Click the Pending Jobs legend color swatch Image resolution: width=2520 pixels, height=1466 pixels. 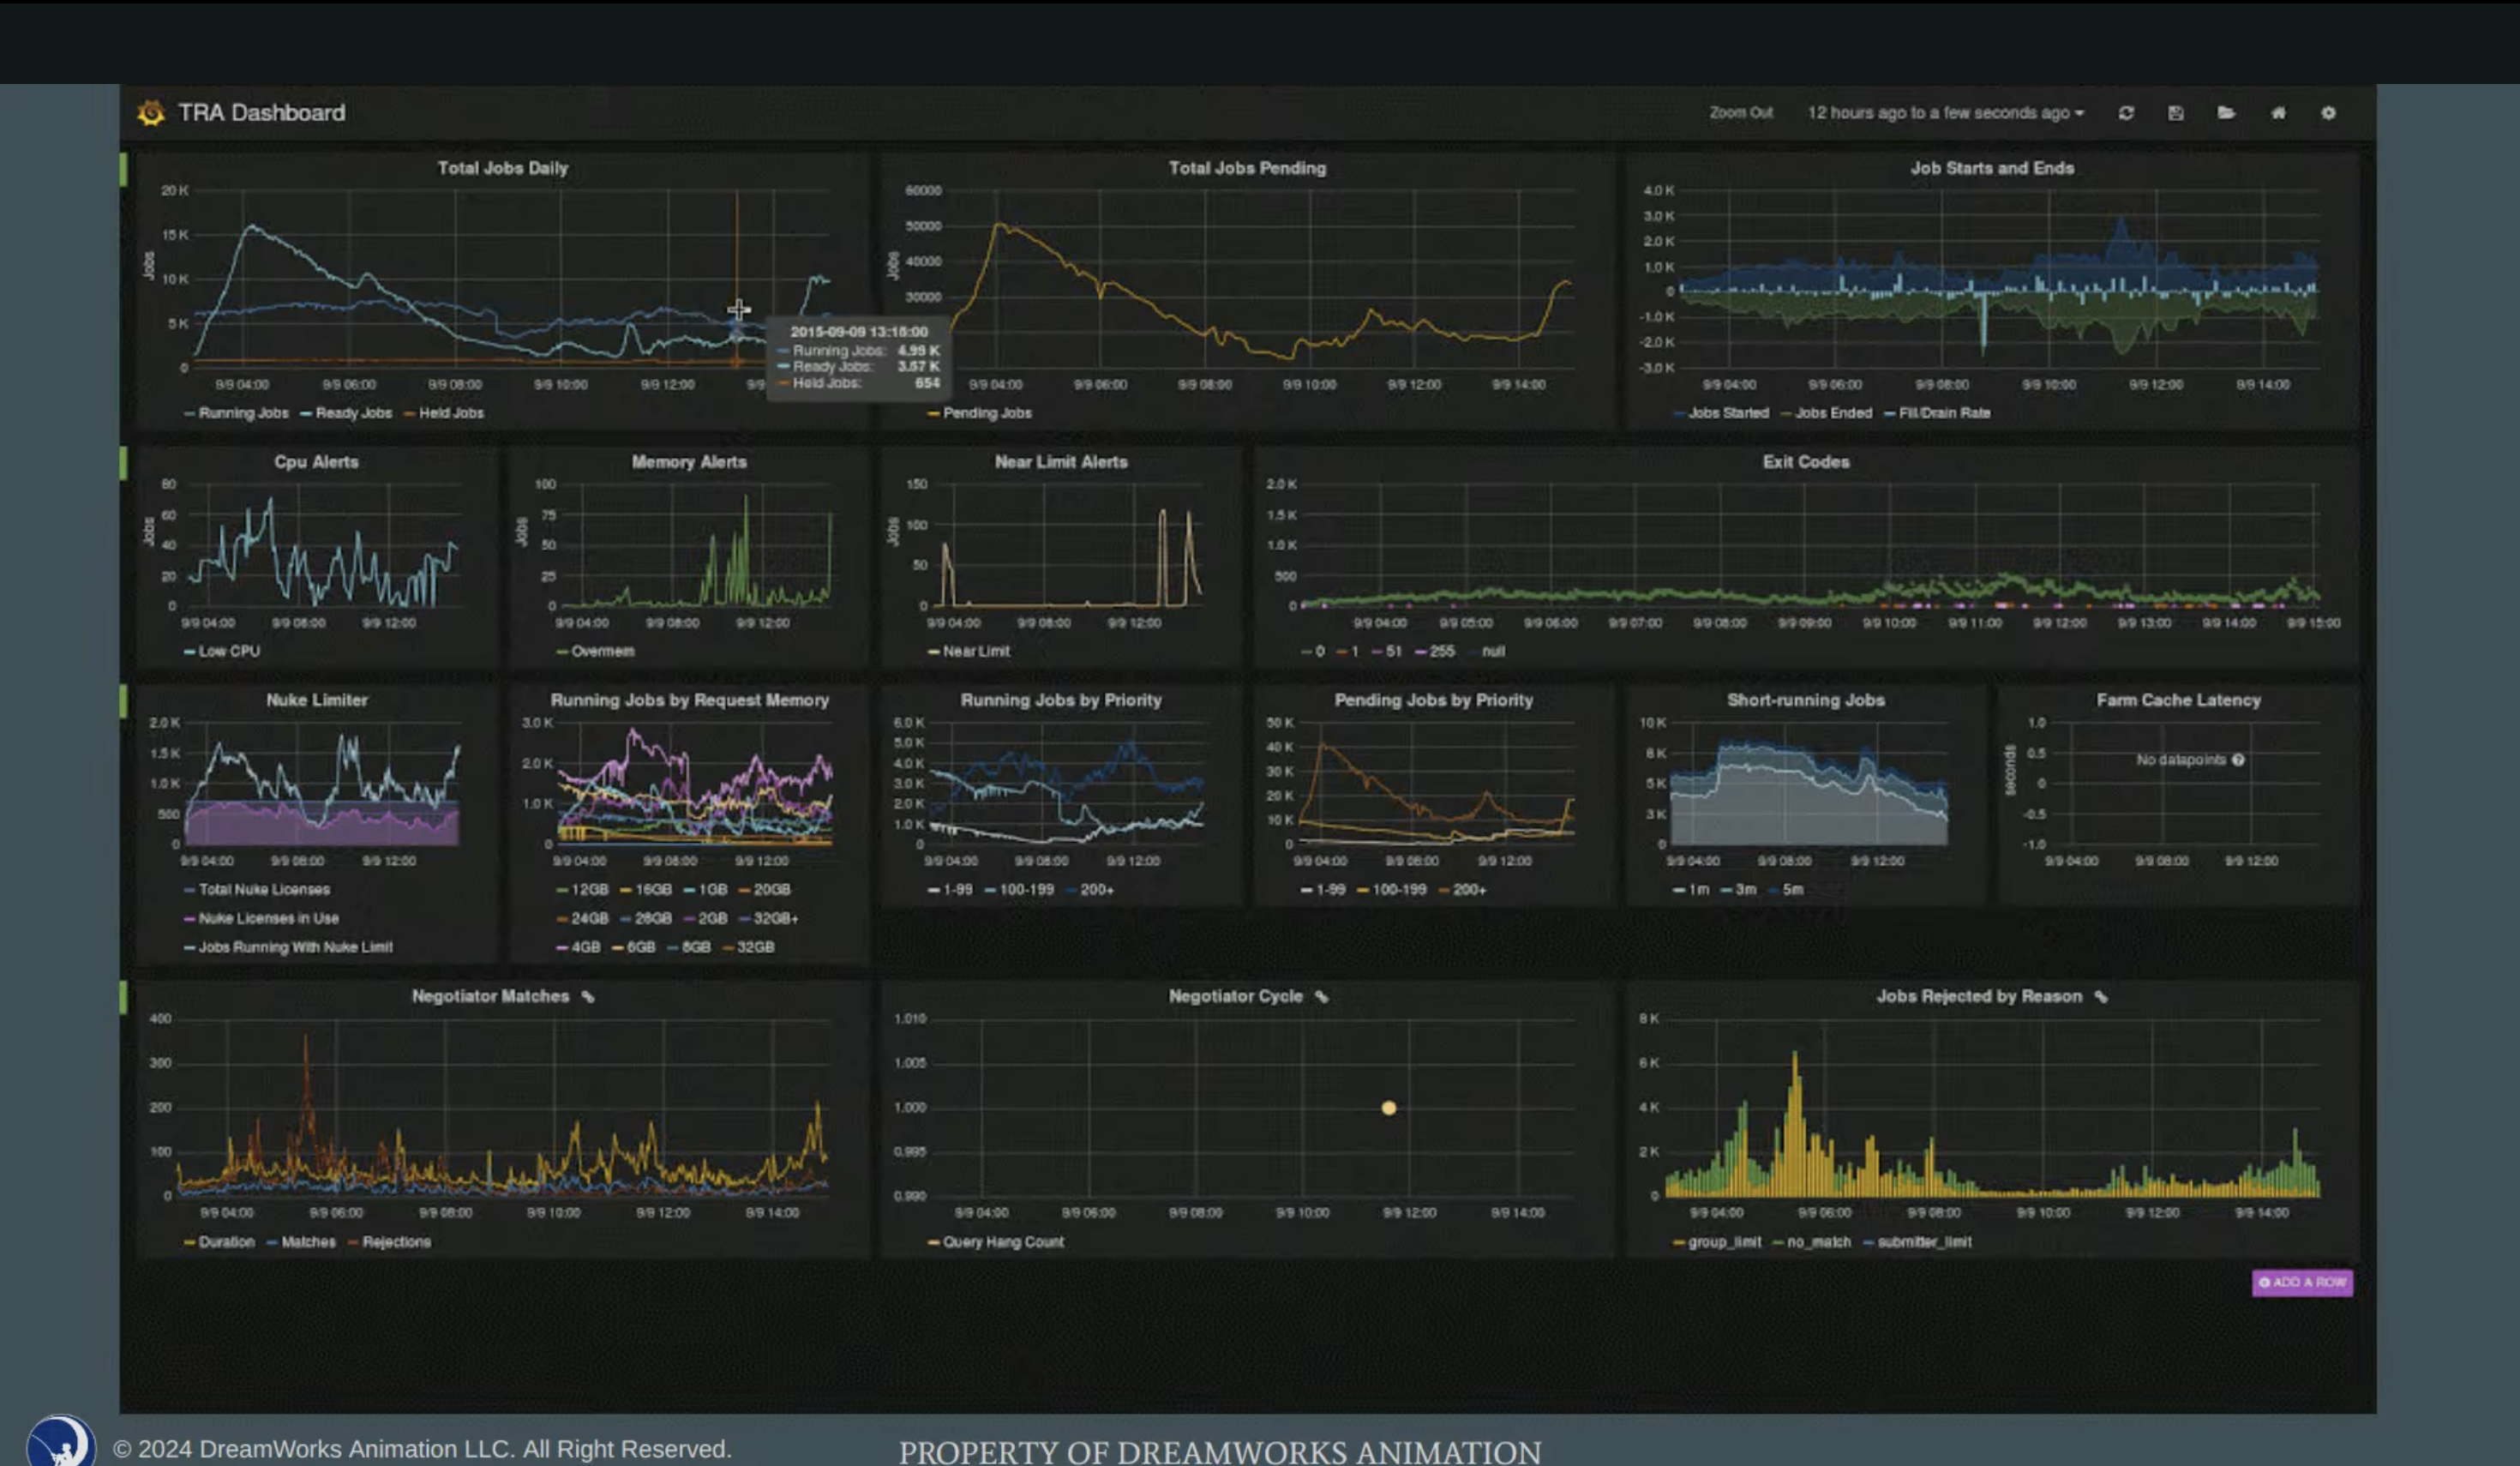(933, 414)
